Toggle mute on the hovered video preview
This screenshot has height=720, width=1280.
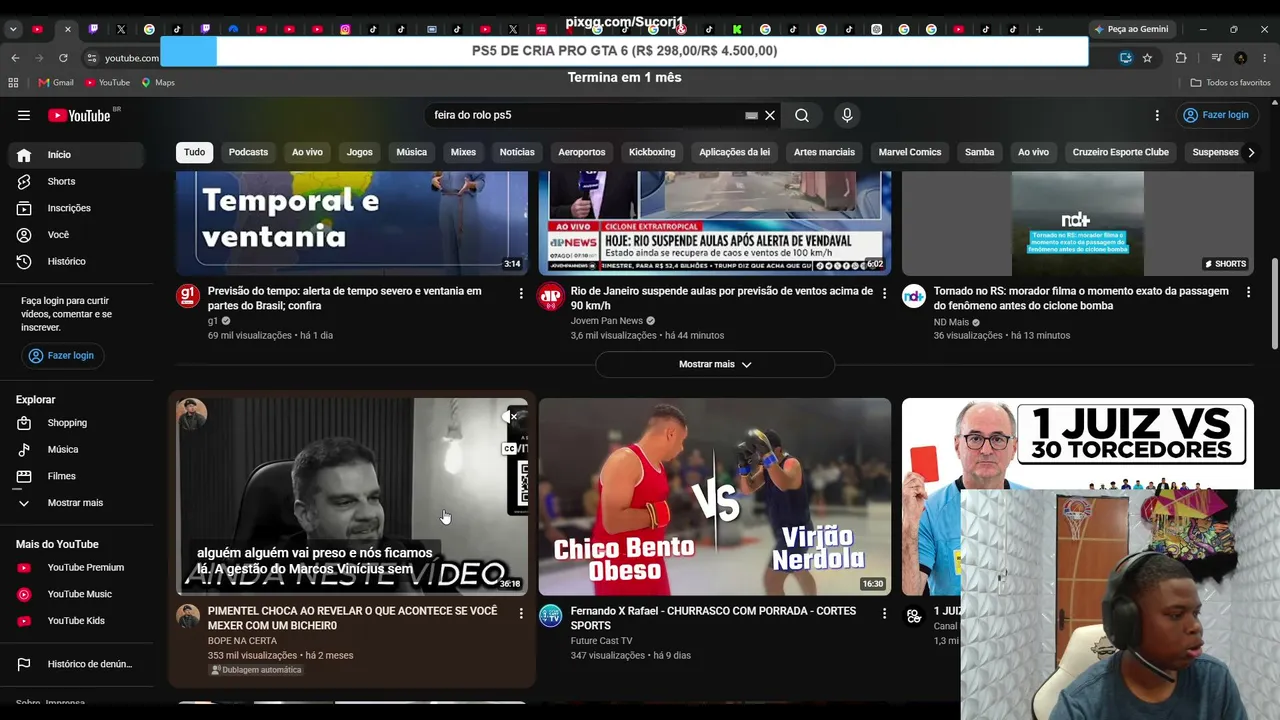[x=511, y=416]
